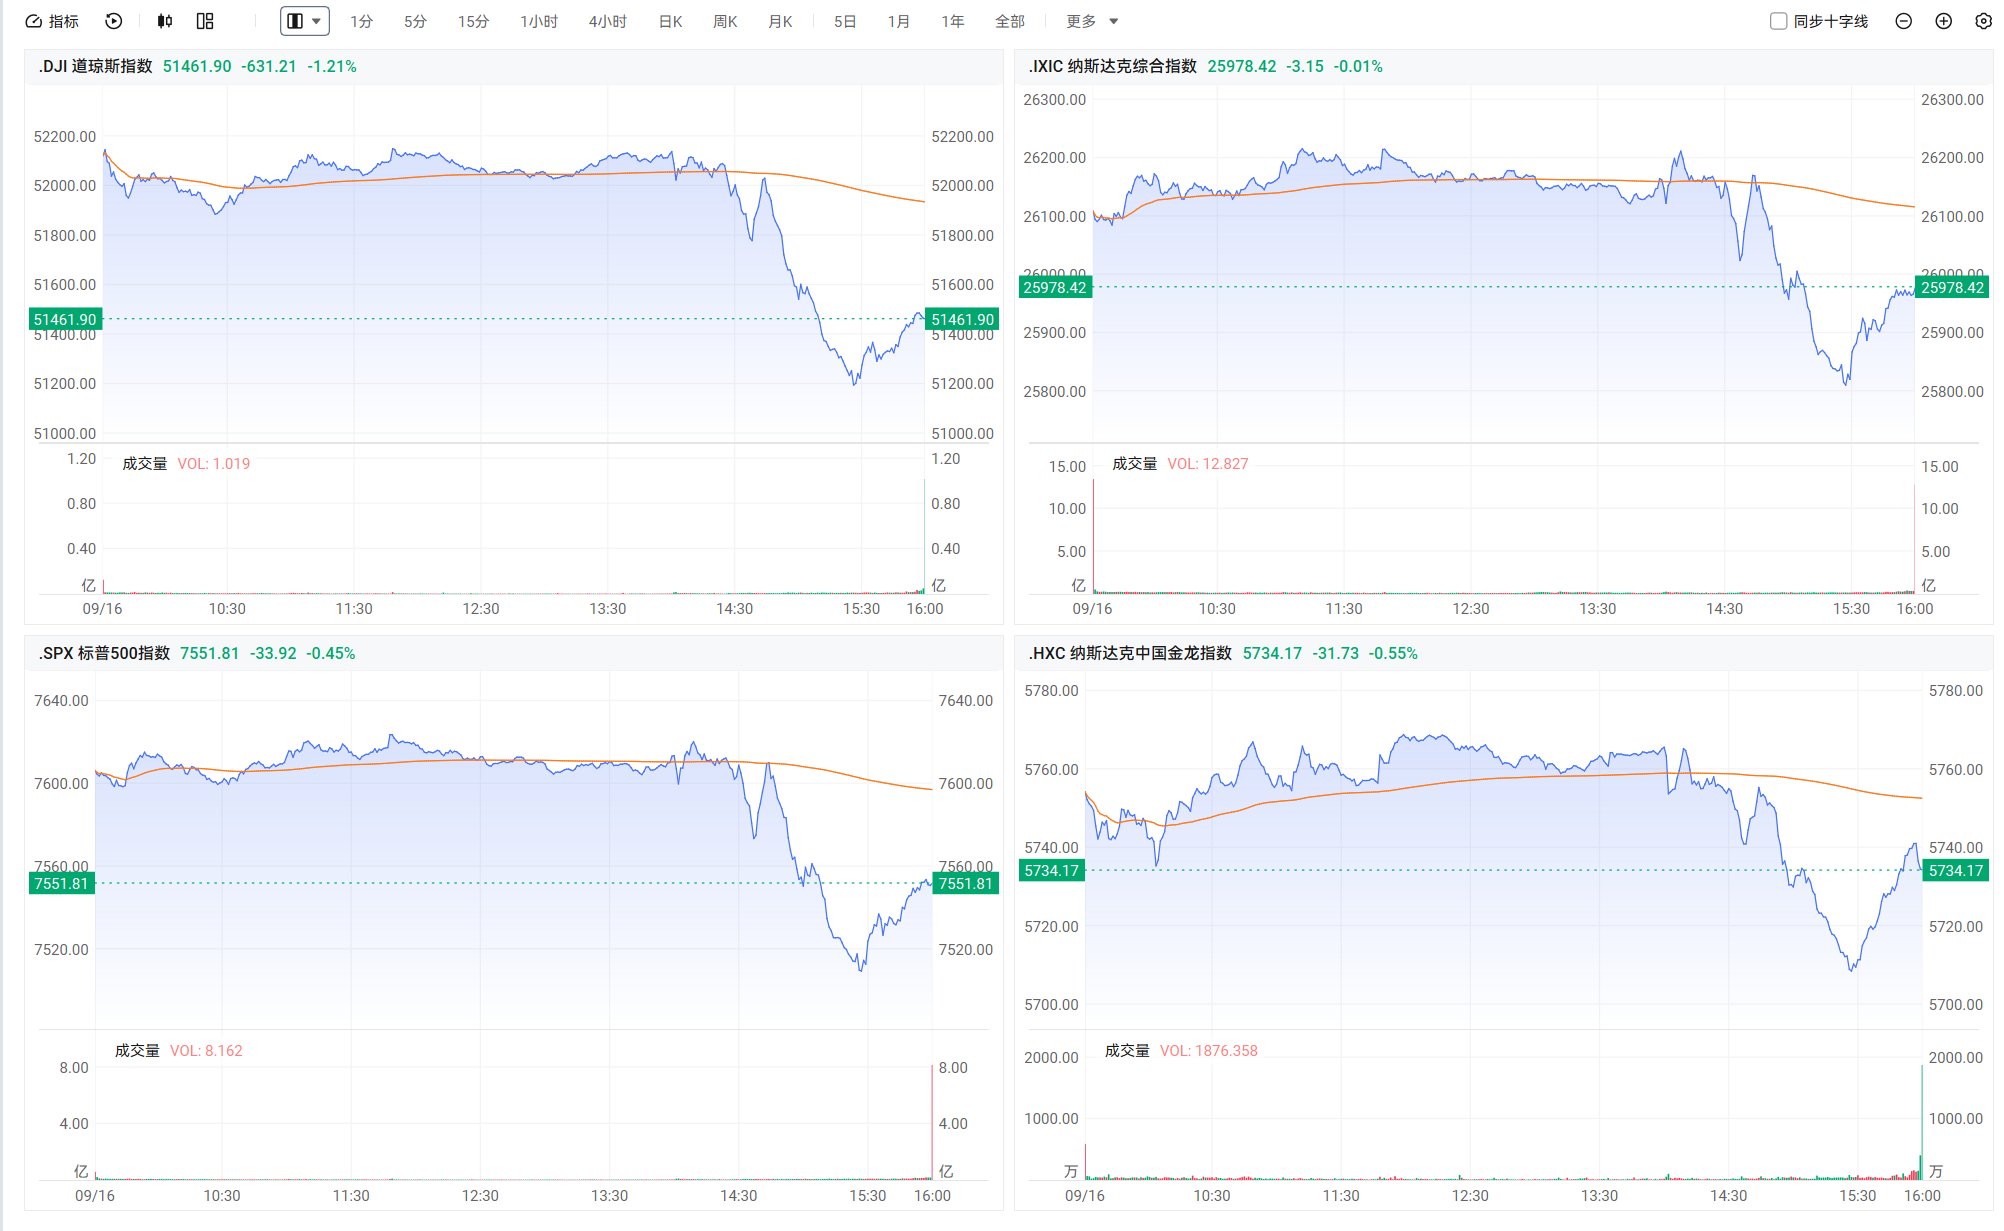
Task: Click the 7551.81 price tag on SPX left axis
Action: coord(62,883)
